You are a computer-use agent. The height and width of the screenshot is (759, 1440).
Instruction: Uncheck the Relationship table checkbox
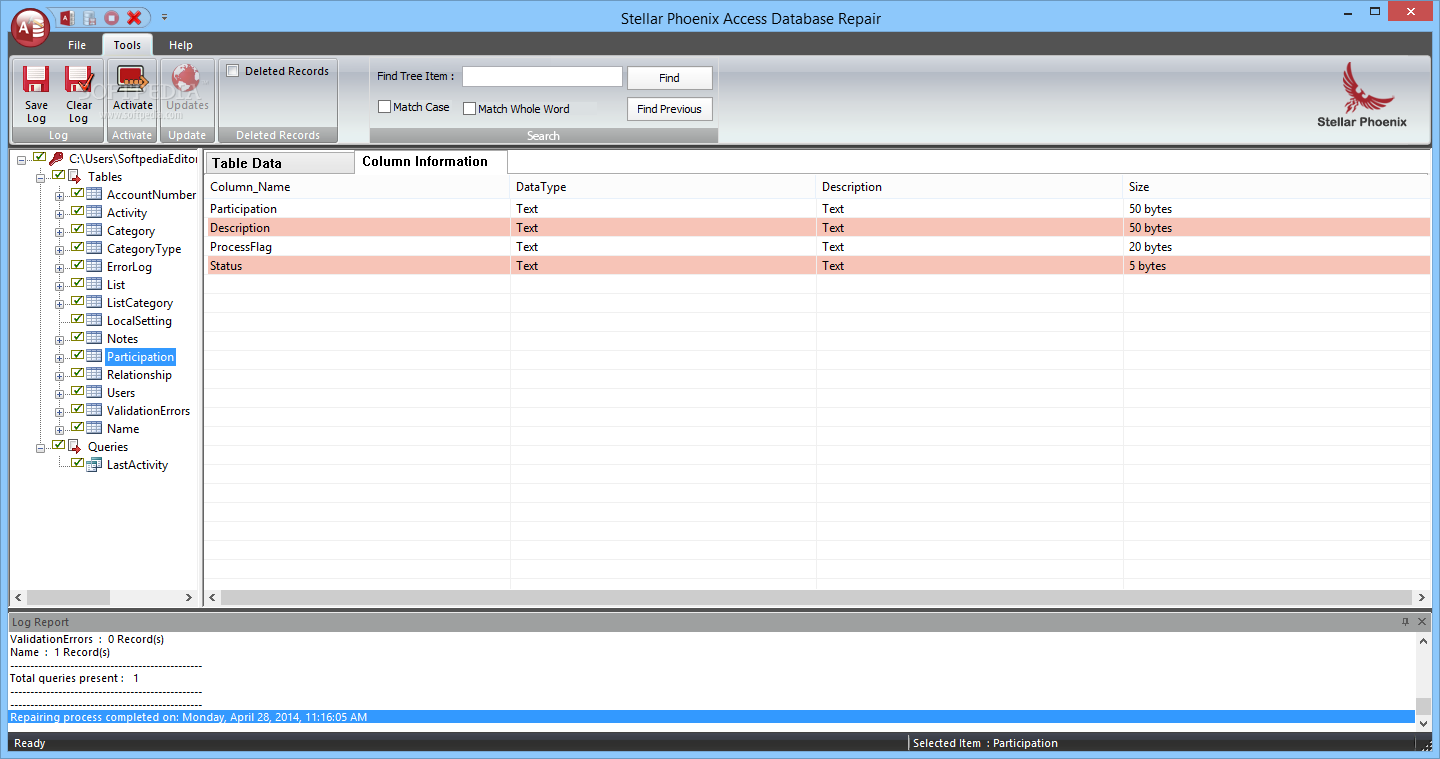point(77,374)
